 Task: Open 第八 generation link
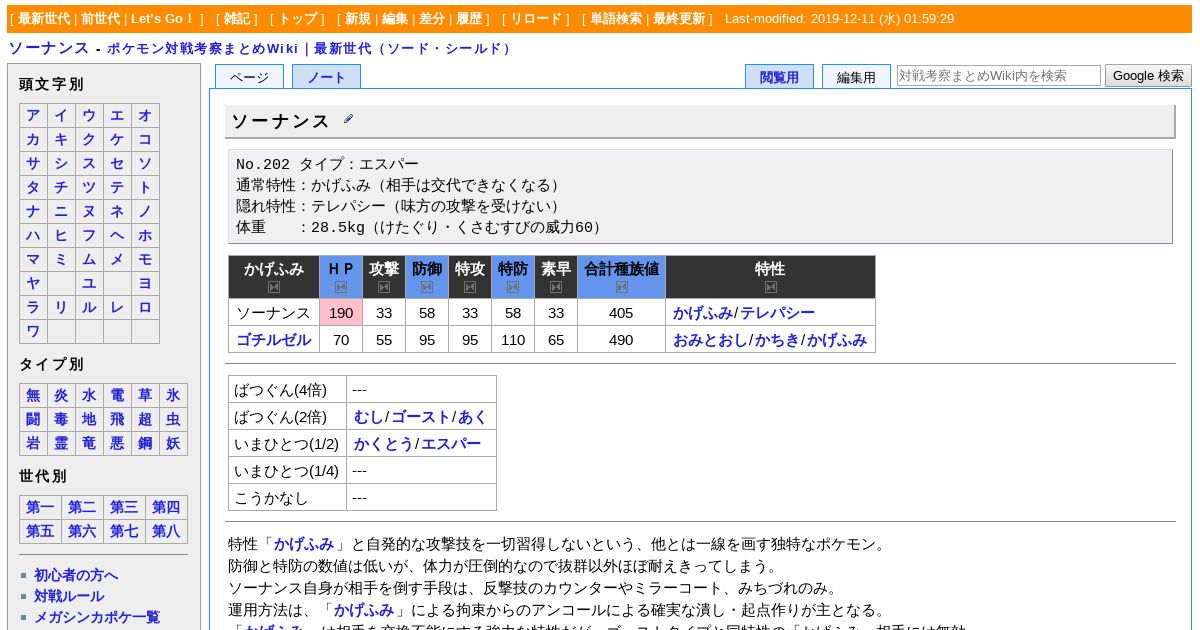click(166, 532)
